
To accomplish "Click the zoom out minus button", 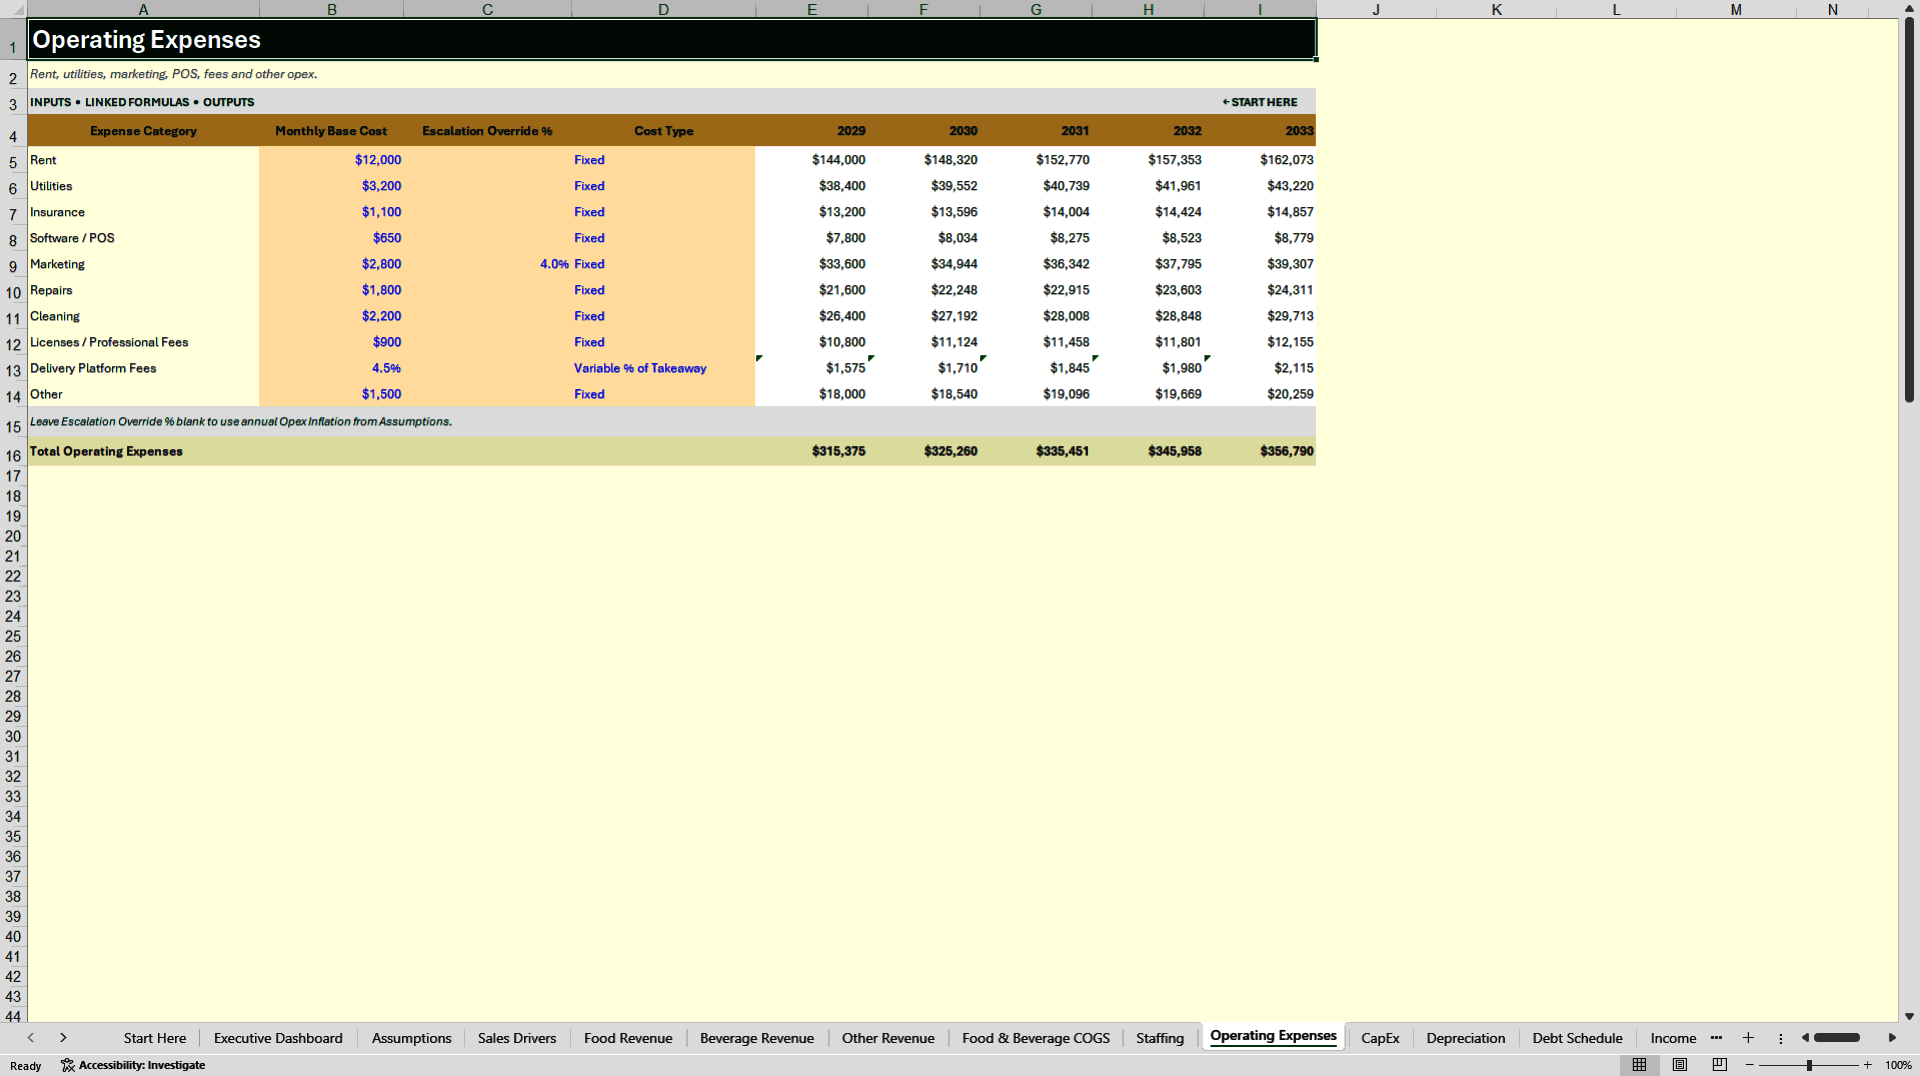I will pyautogui.click(x=1750, y=1065).
